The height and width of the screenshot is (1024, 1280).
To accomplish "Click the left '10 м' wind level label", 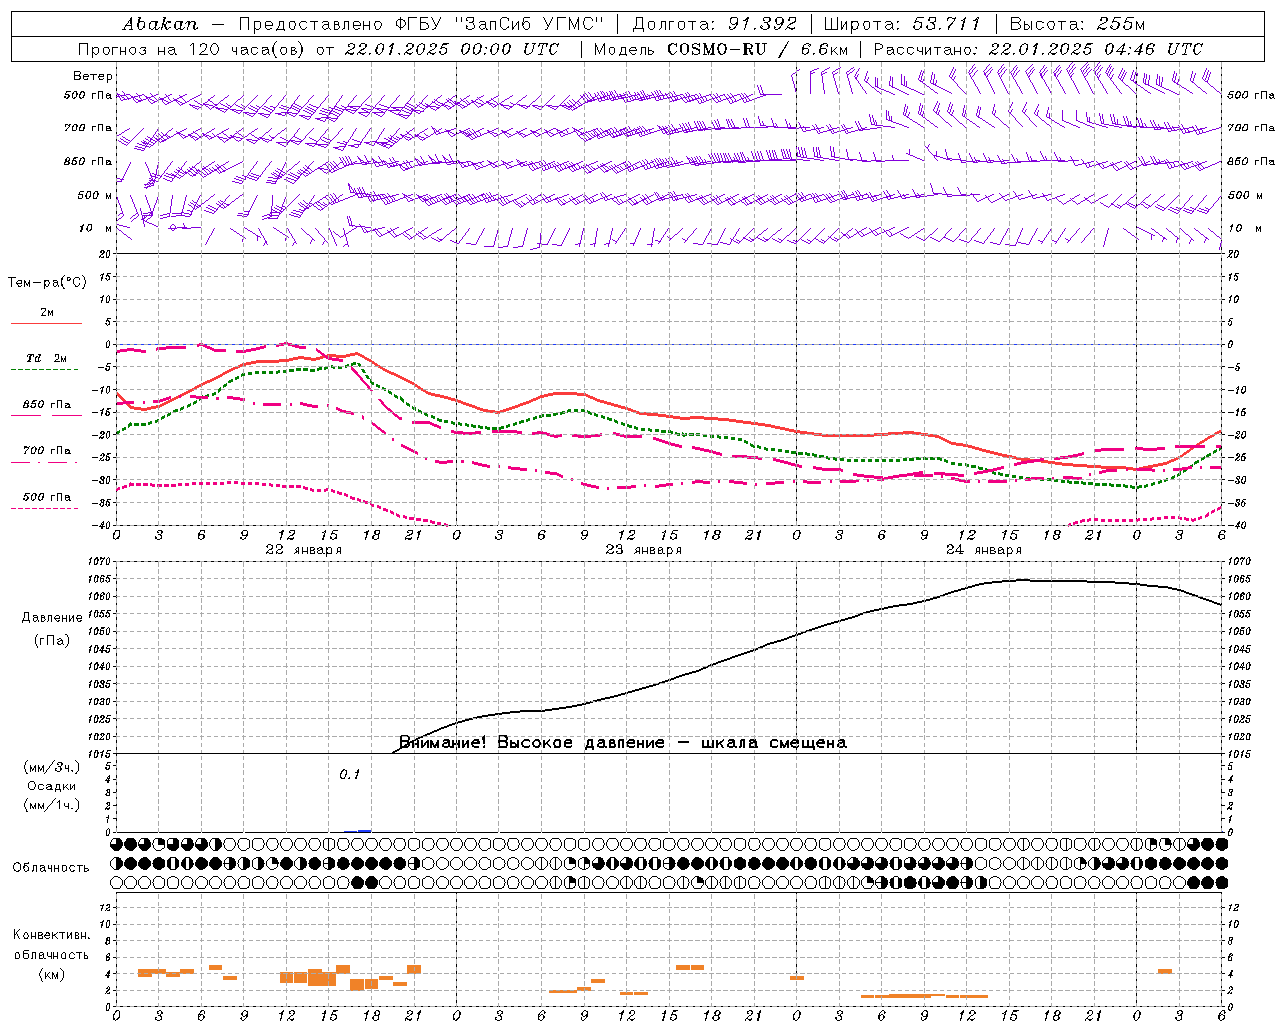I will point(95,228).
